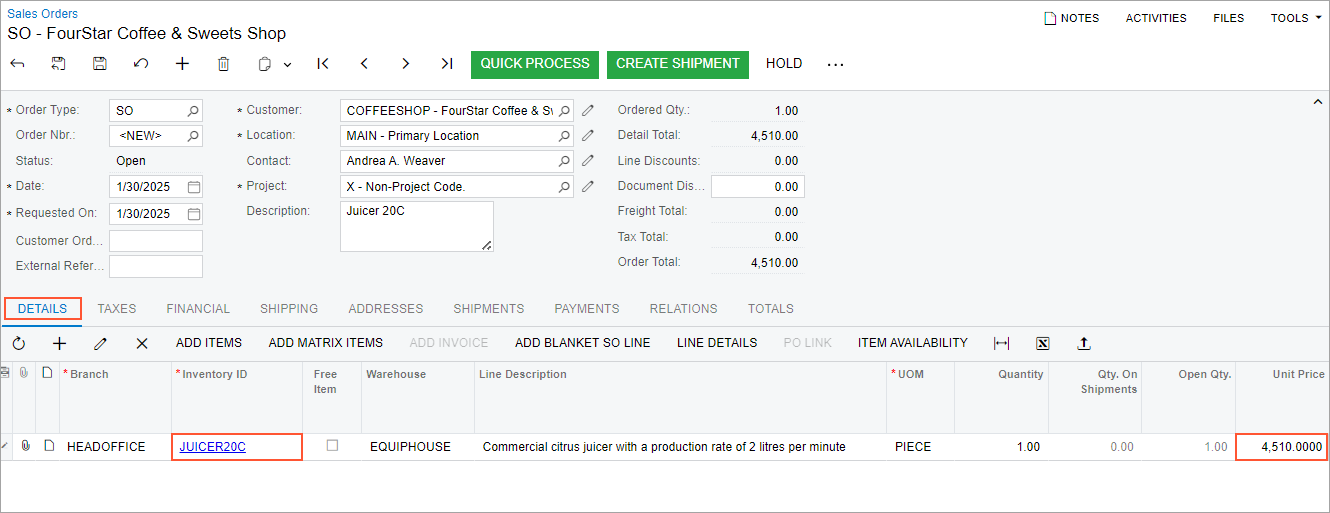
Task: Open the JUICER20C inventory link
Action: pyautogui.click(x=212, y=447)
